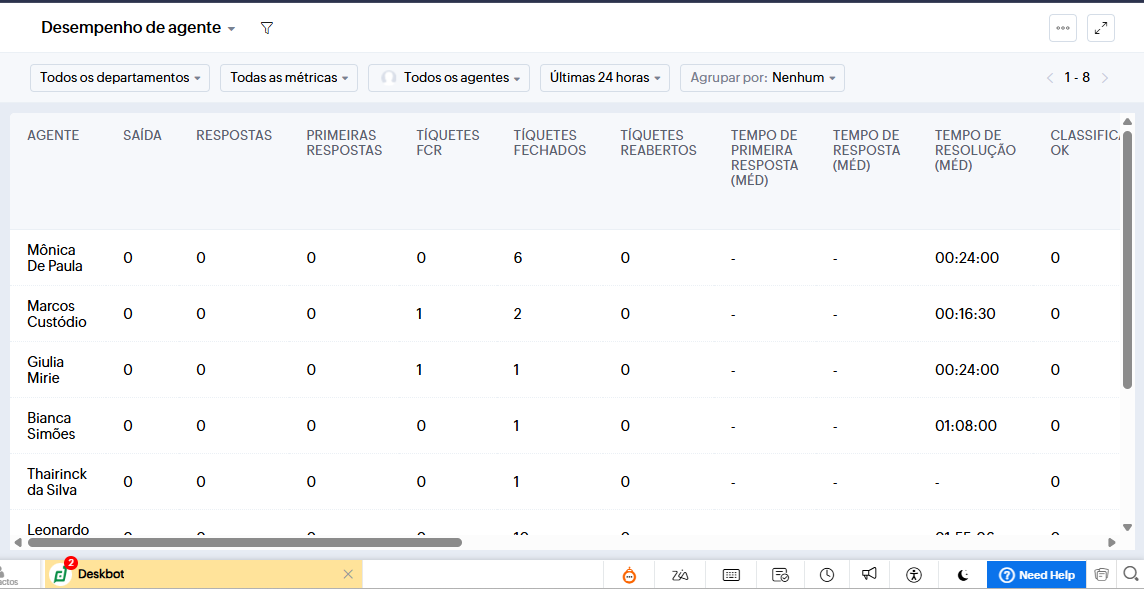Image resolution: width=1144 pixels, height=589 pixels.
Task: Open the announcements megaphone icon
Action: click(x=869, y=575)
